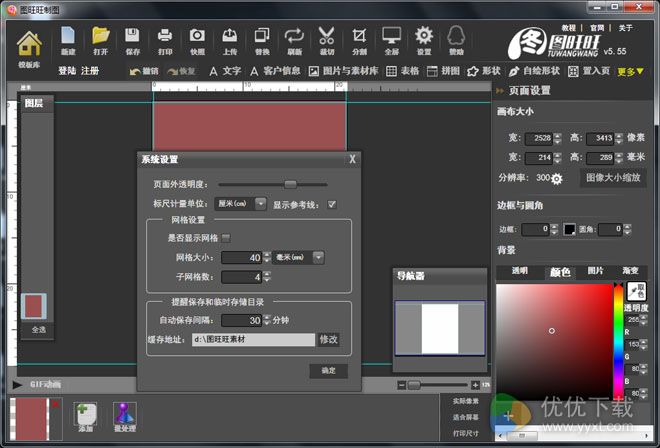Click the 替换 replace icon
Screen dimensions: 660x448
tap(262, 35)
